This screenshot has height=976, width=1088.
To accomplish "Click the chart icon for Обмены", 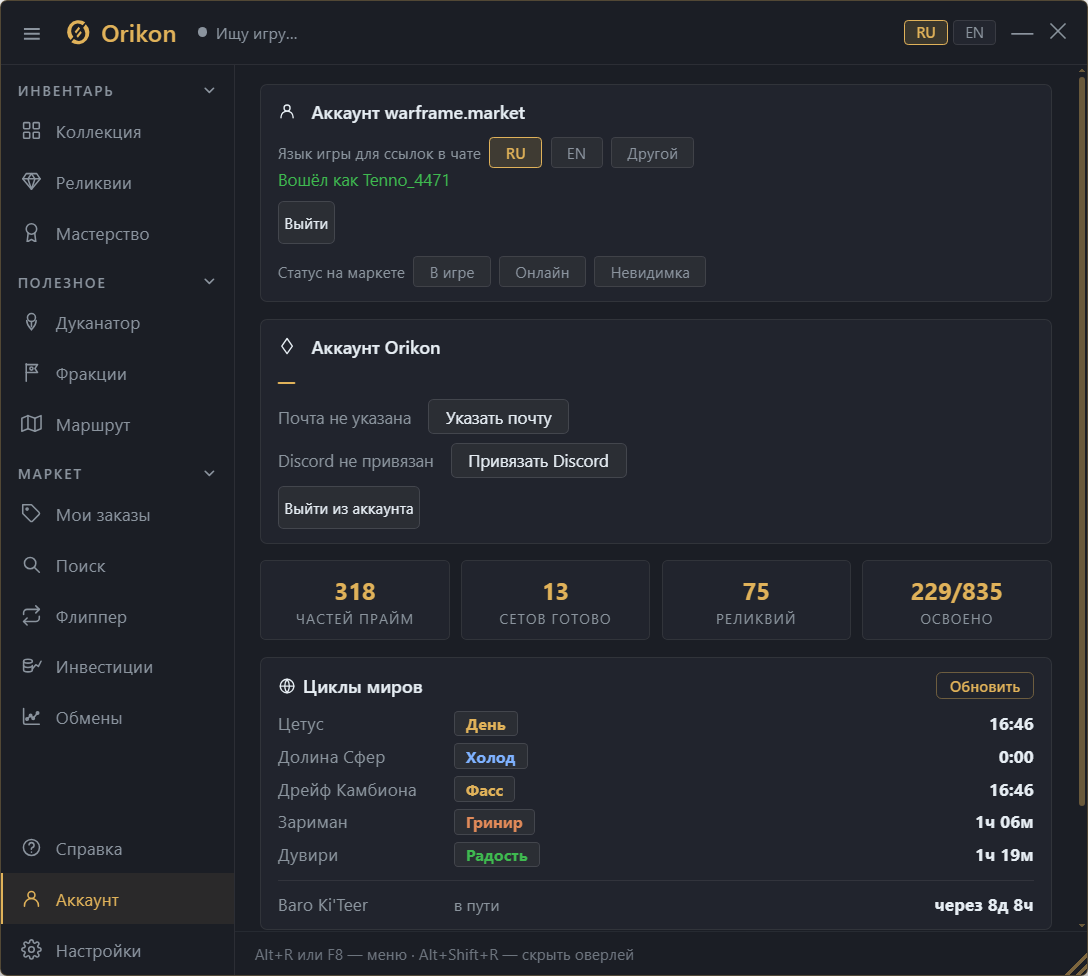I will (x=31, y=717).
